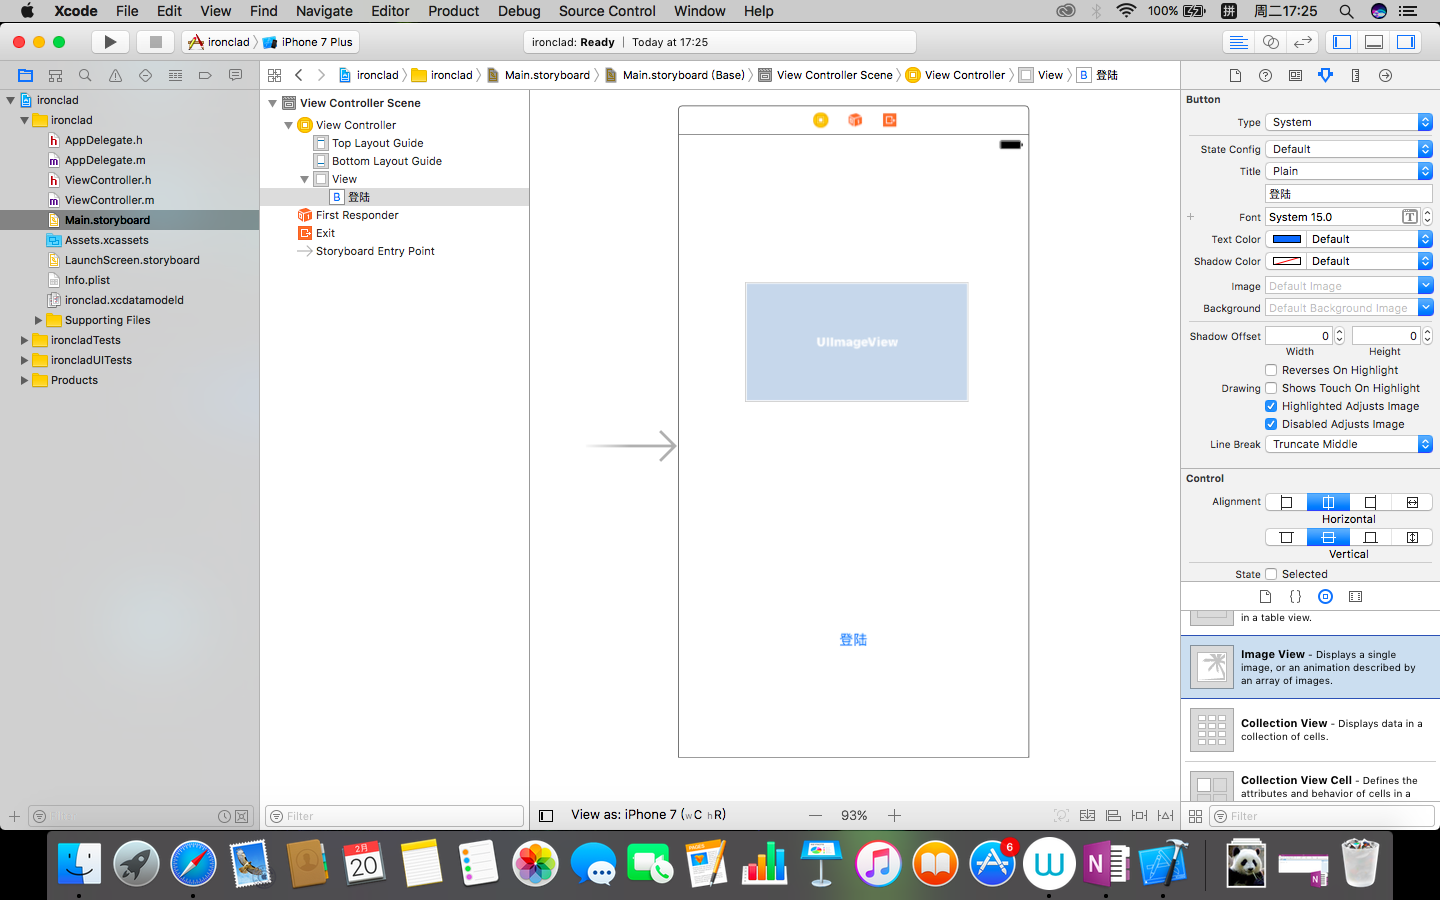Uncheck Disabled Adjusts Image

1271,424
